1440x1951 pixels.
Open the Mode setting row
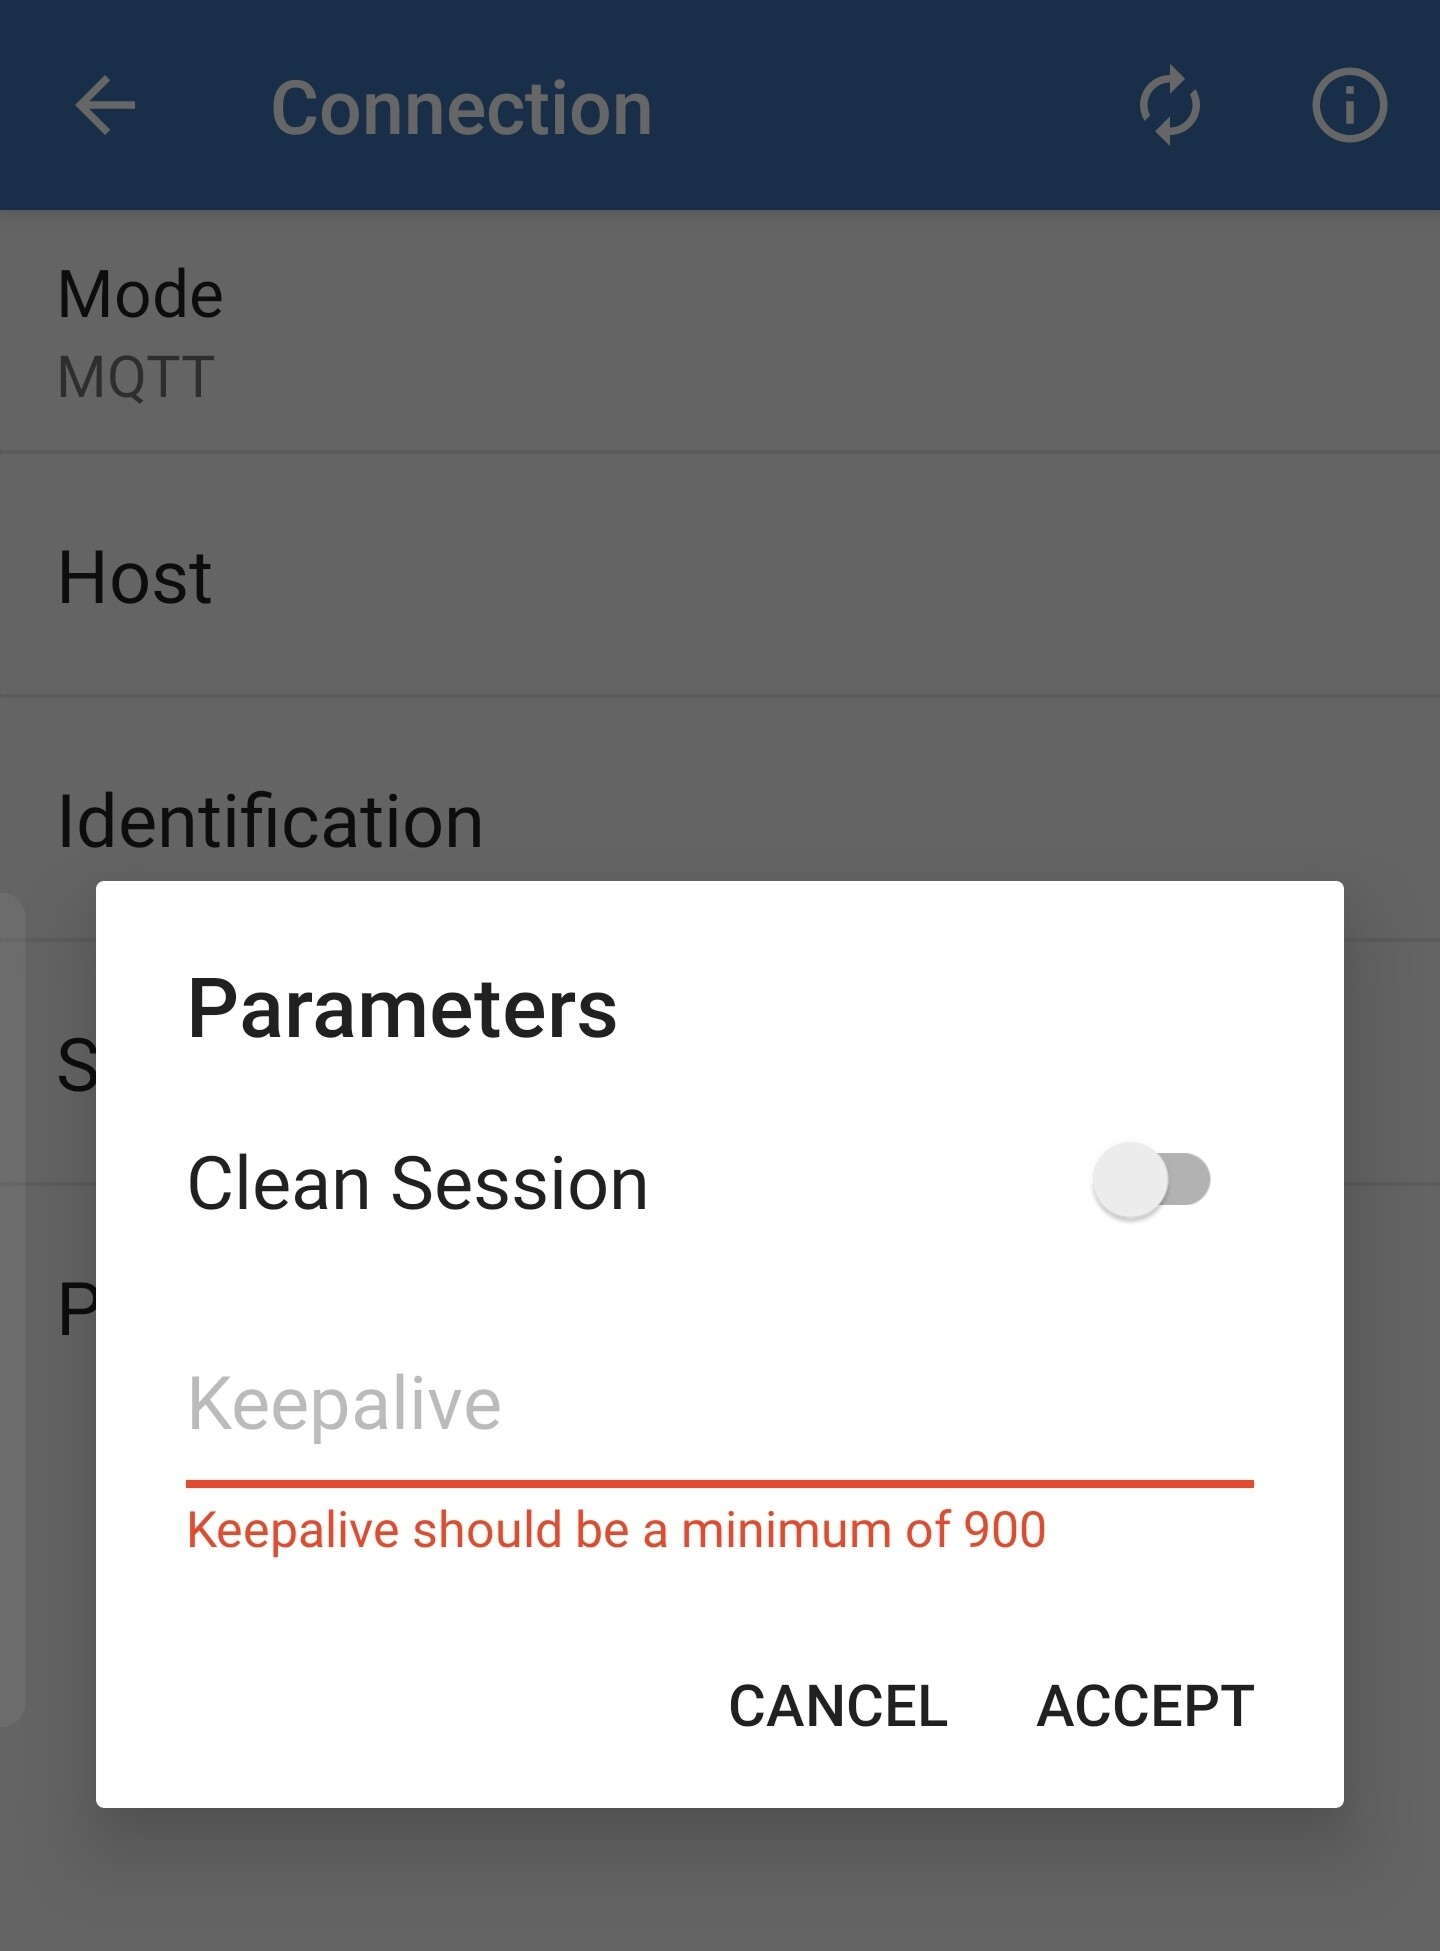click(x=720, y=333)
